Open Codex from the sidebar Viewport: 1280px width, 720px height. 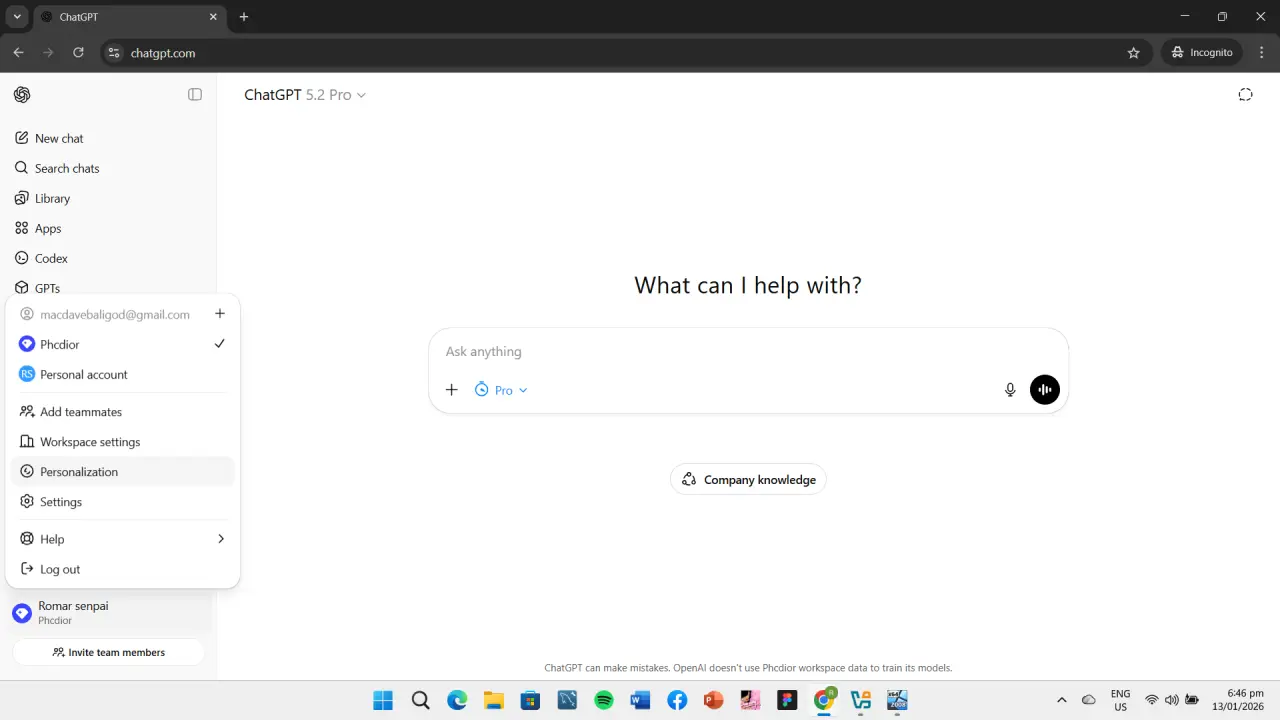(x=108, y=258)
